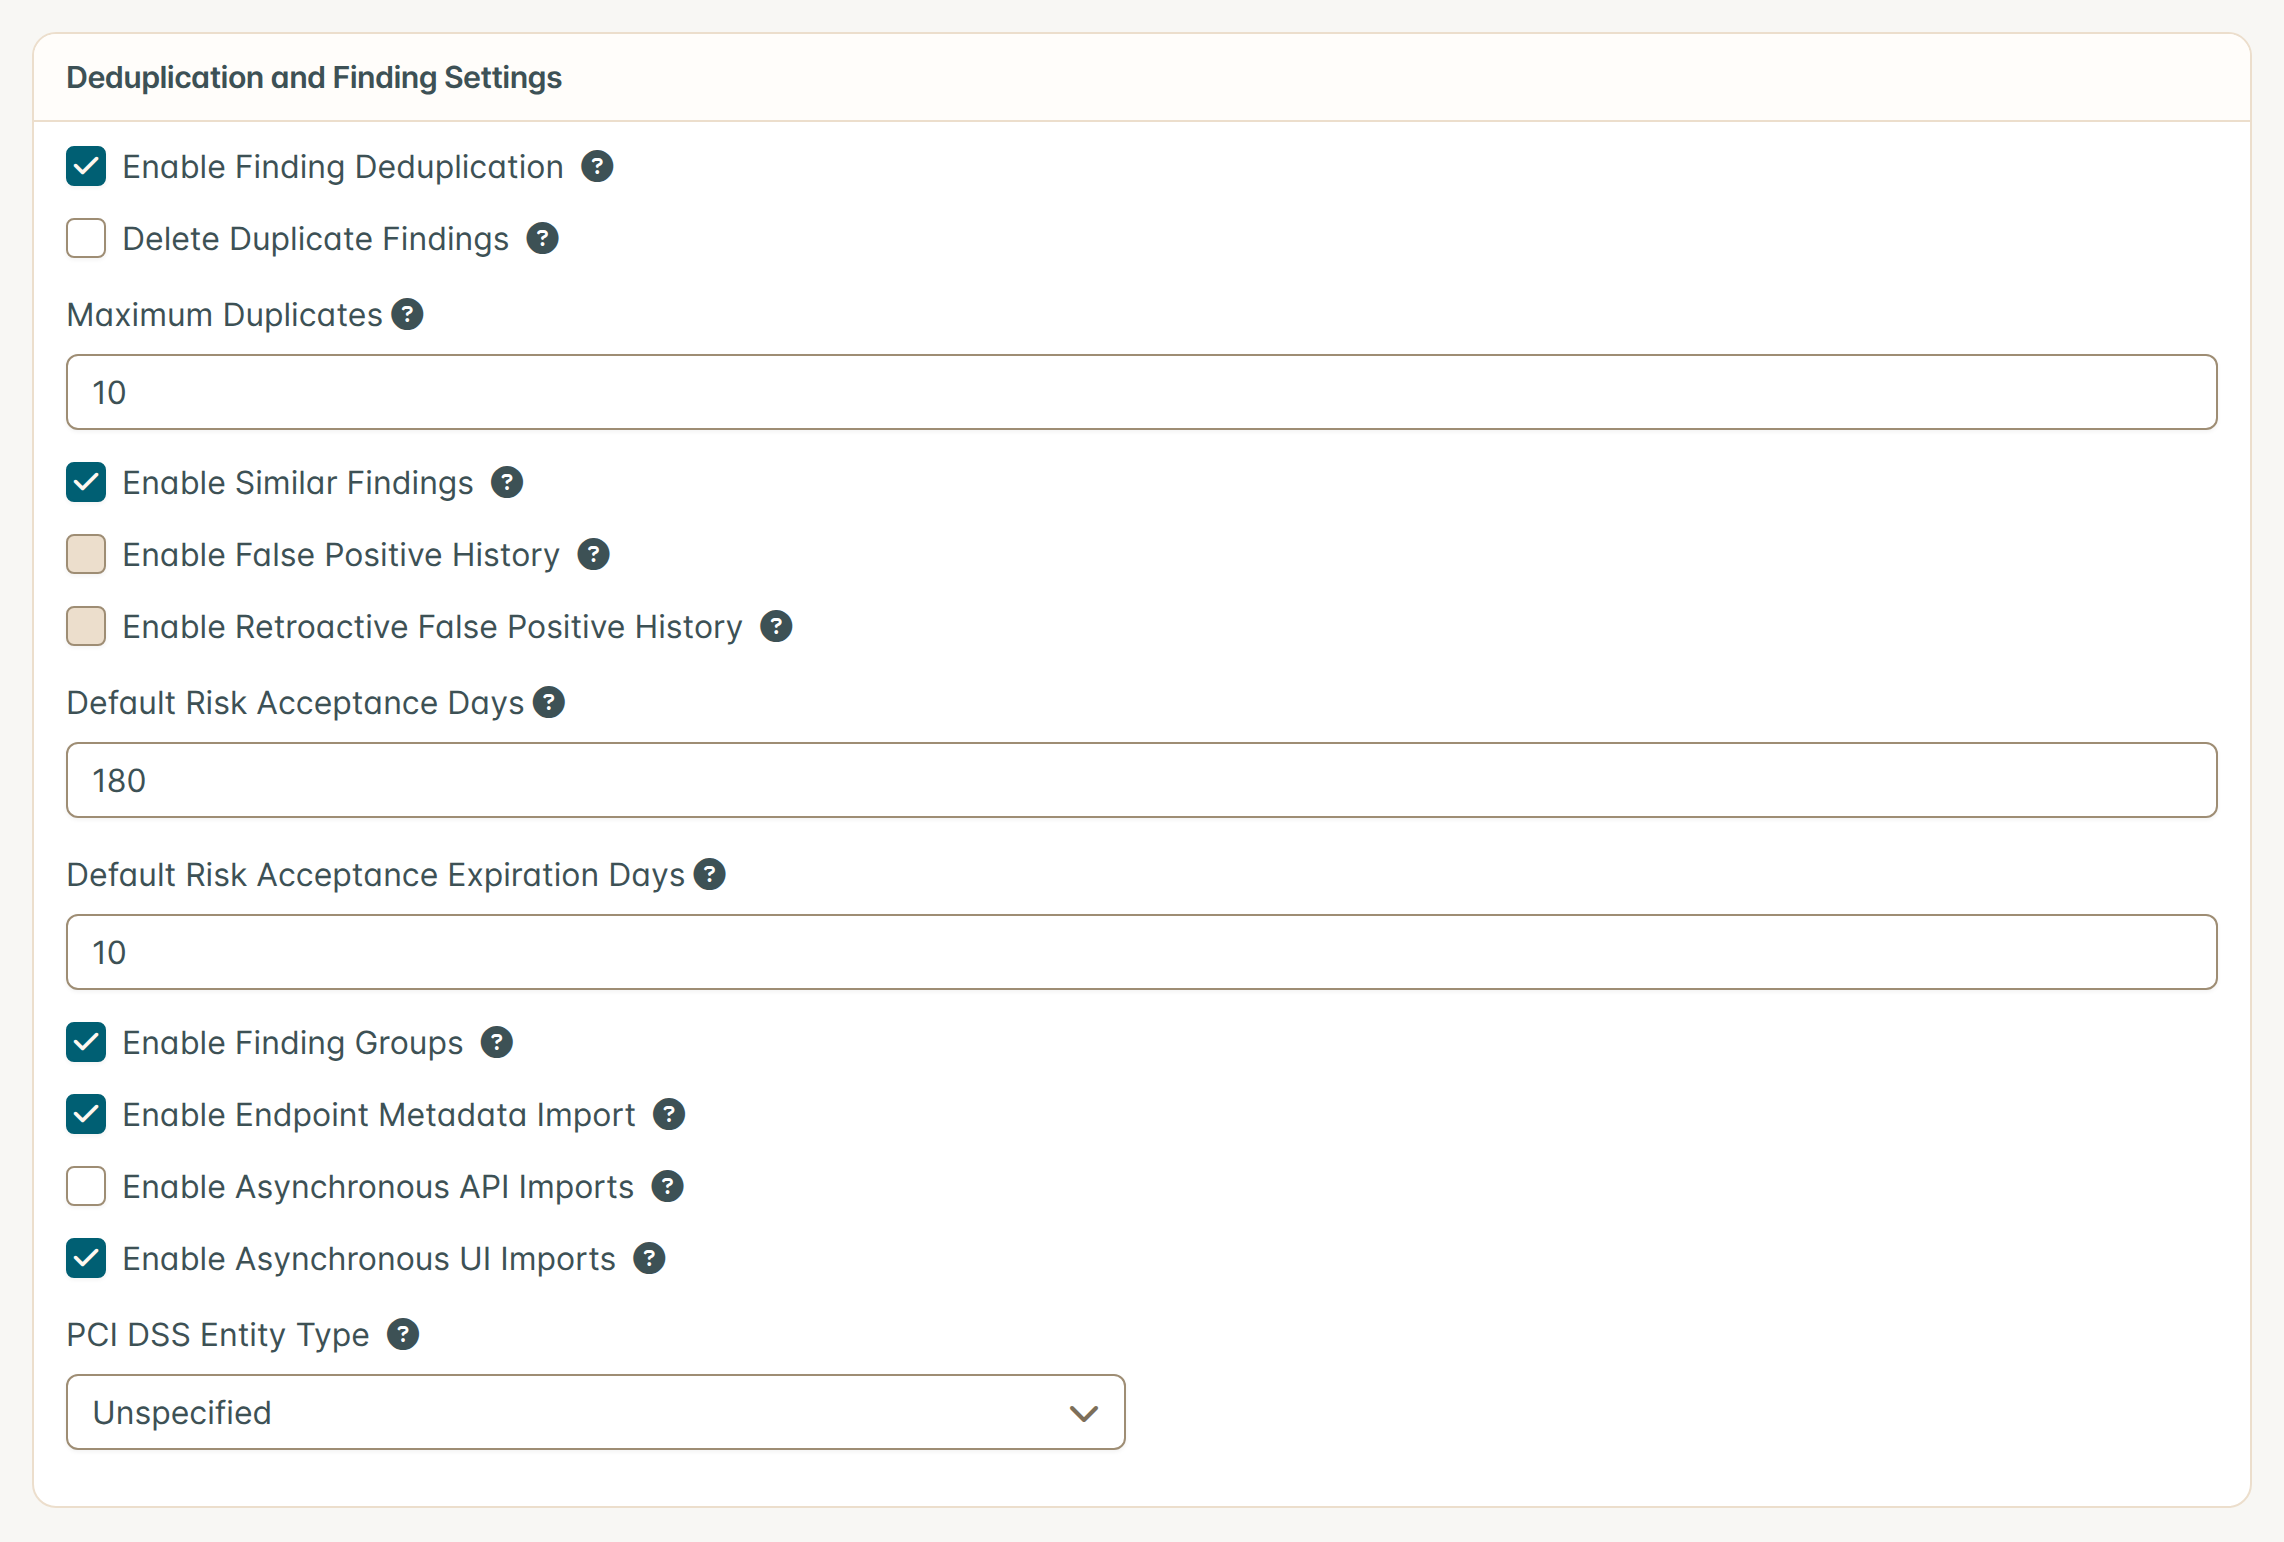The width and height of the screenshot is (2284, 1542).
Task: Click the Deduplication and Finding Settings heading
Action: pyautogui.click(x=314, y=77)
